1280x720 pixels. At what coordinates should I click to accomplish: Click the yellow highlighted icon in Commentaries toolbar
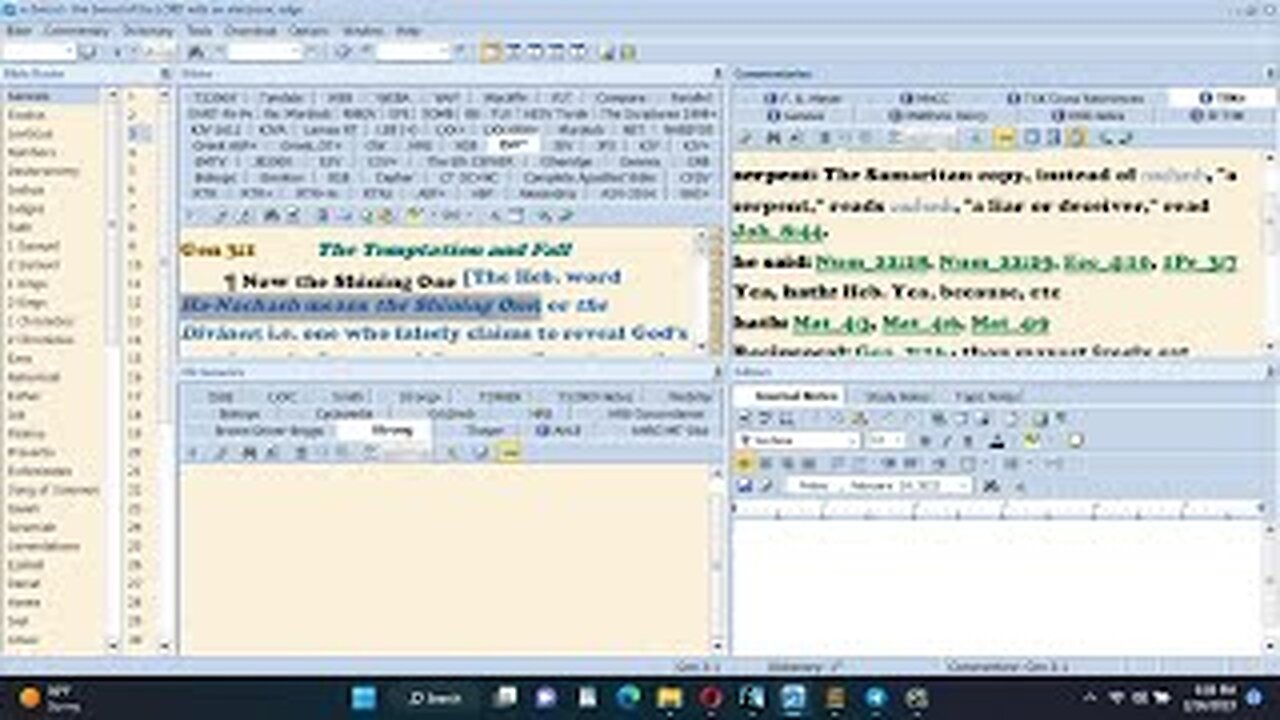pos(1007,138)
